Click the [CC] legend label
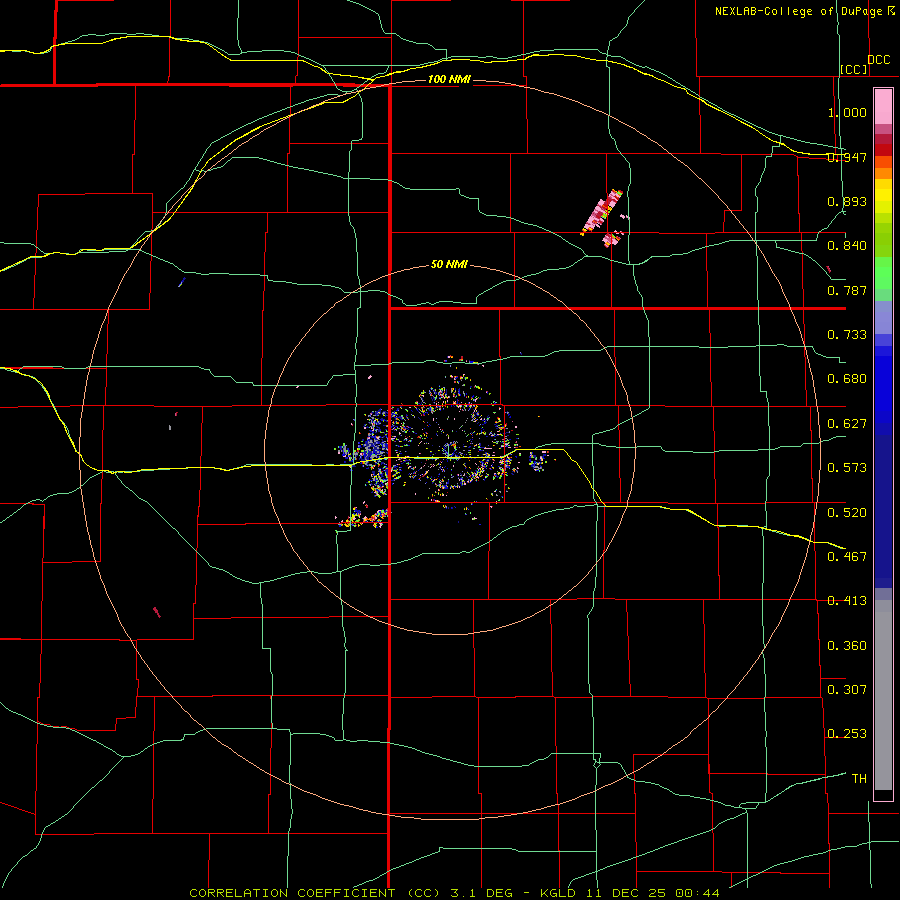Image resolution: width=900 pixels, height=900 pixels. point(853,69)
